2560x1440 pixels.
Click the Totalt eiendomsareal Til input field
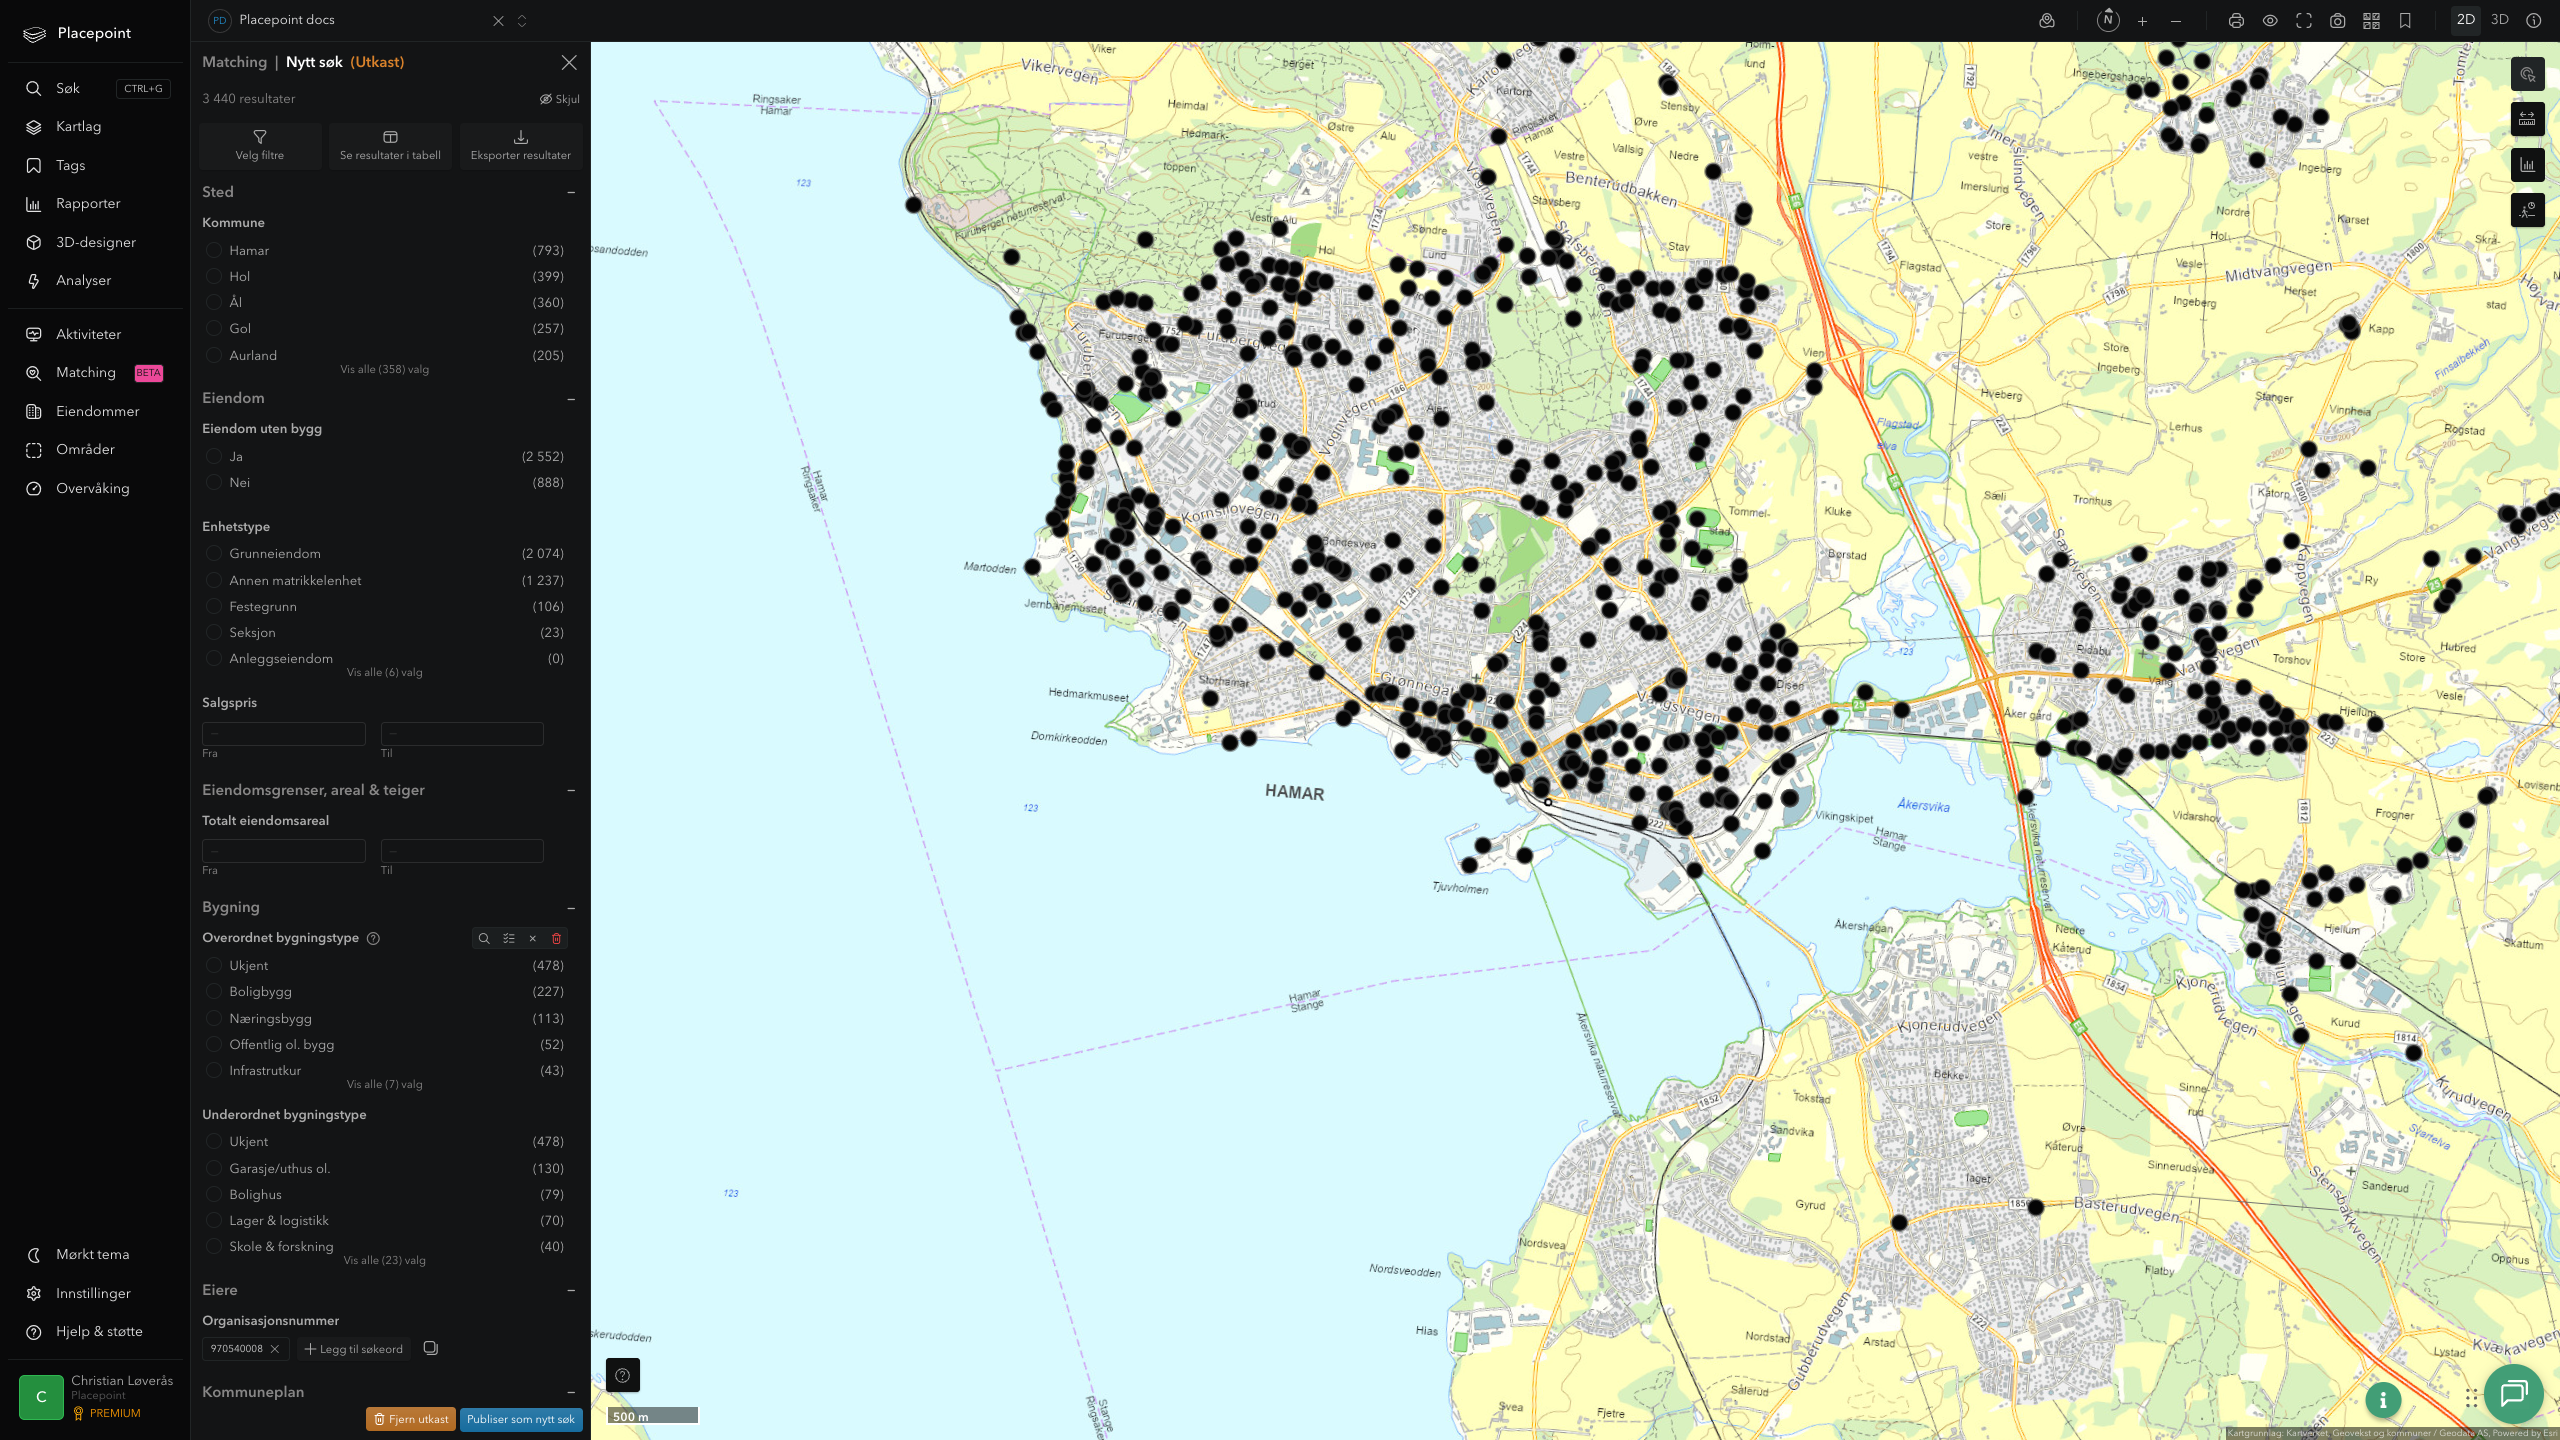[x=462, y=851]
